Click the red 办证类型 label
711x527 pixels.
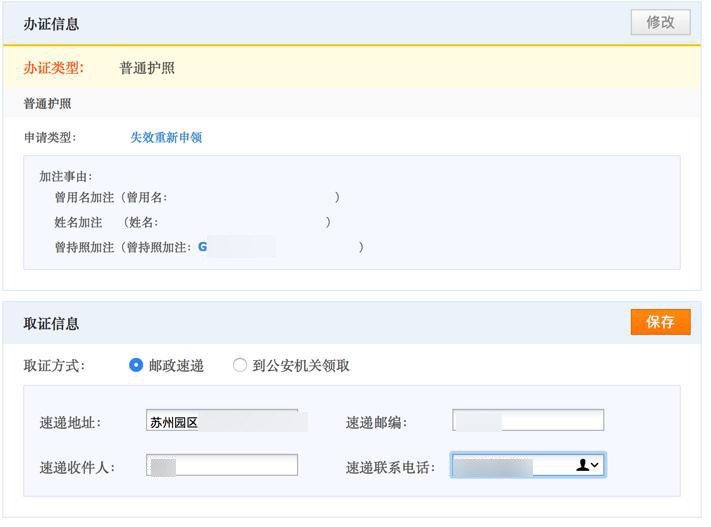54,68
